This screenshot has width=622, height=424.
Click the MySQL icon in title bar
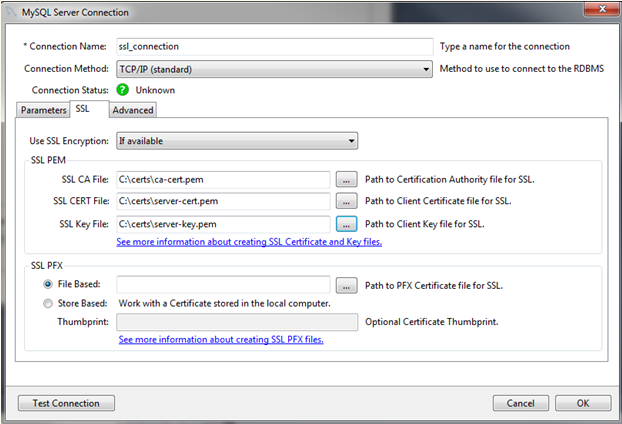pos(11,12)
